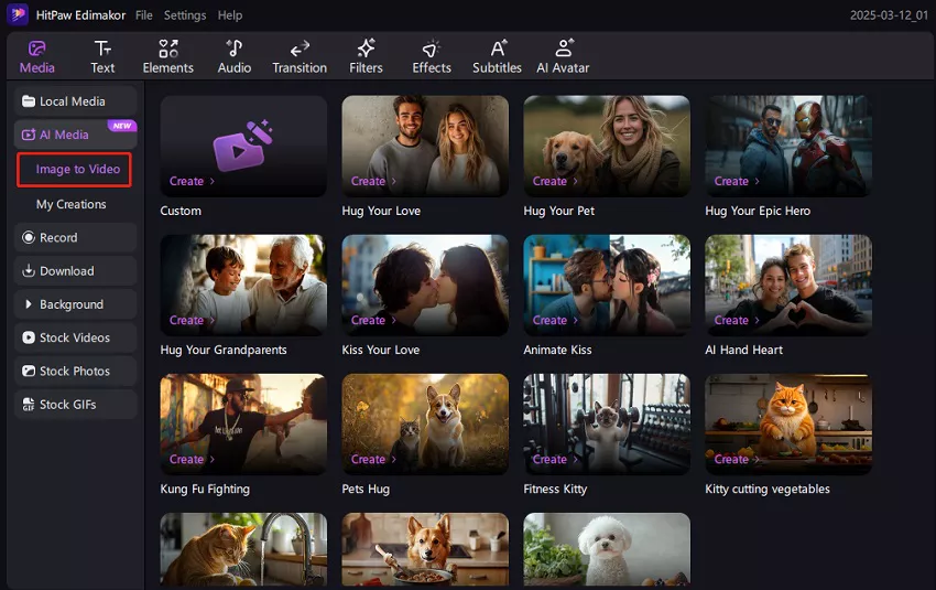Open the Audio panel icon
The width and height of the screenshot is (936, 590).
tap(234, 48)
